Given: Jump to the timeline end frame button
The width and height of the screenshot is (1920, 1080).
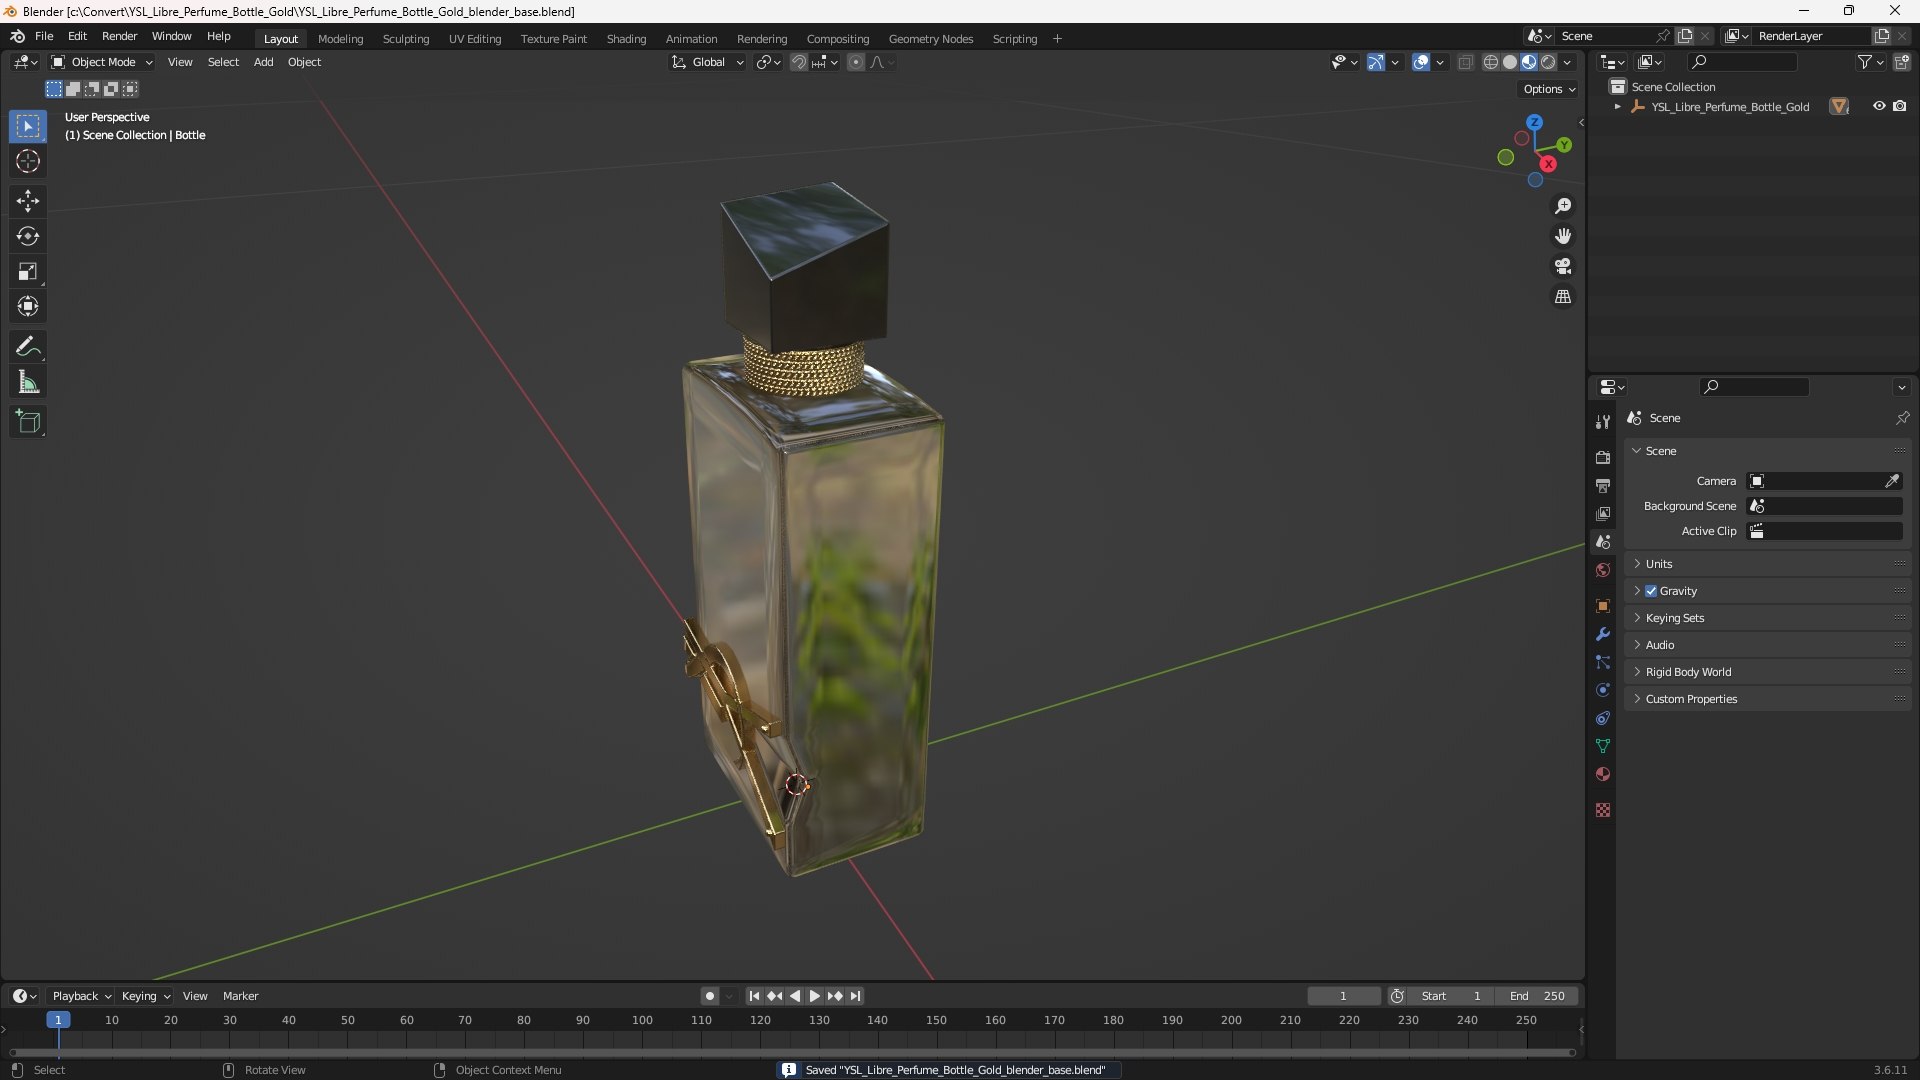Looking at the screenshot, I should [x=856, y=996].
